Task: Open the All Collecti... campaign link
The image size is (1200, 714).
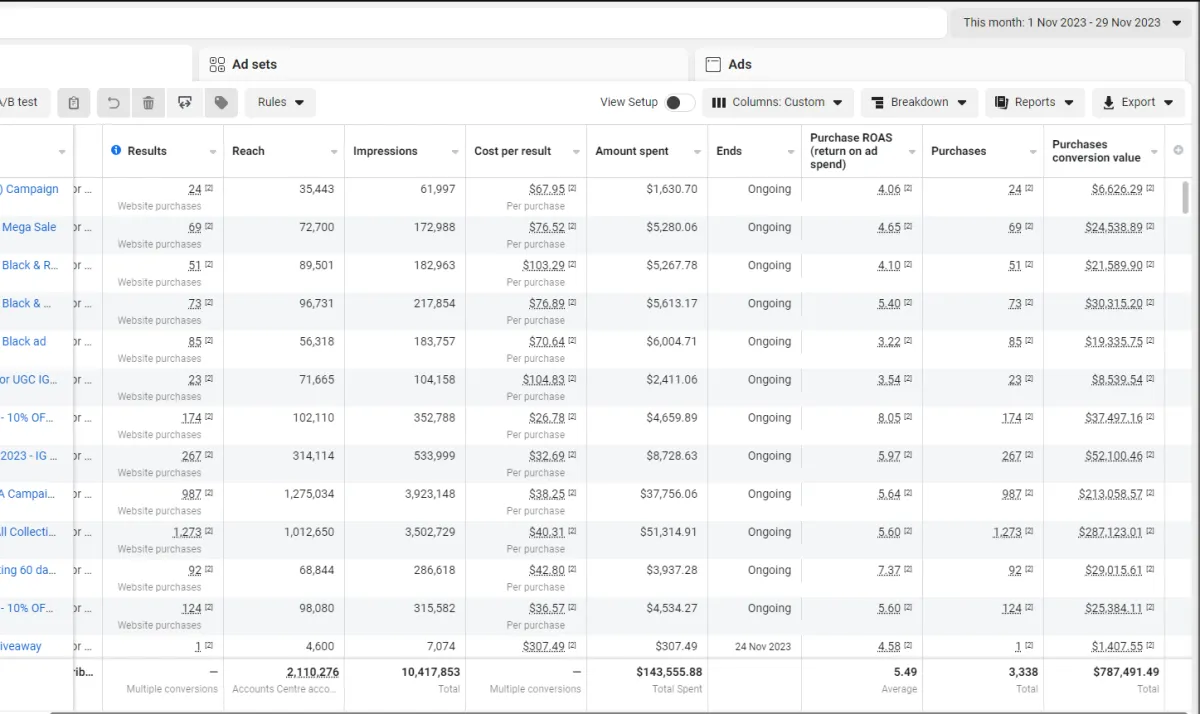Action: pyautogui.click(x=26, y=532)
